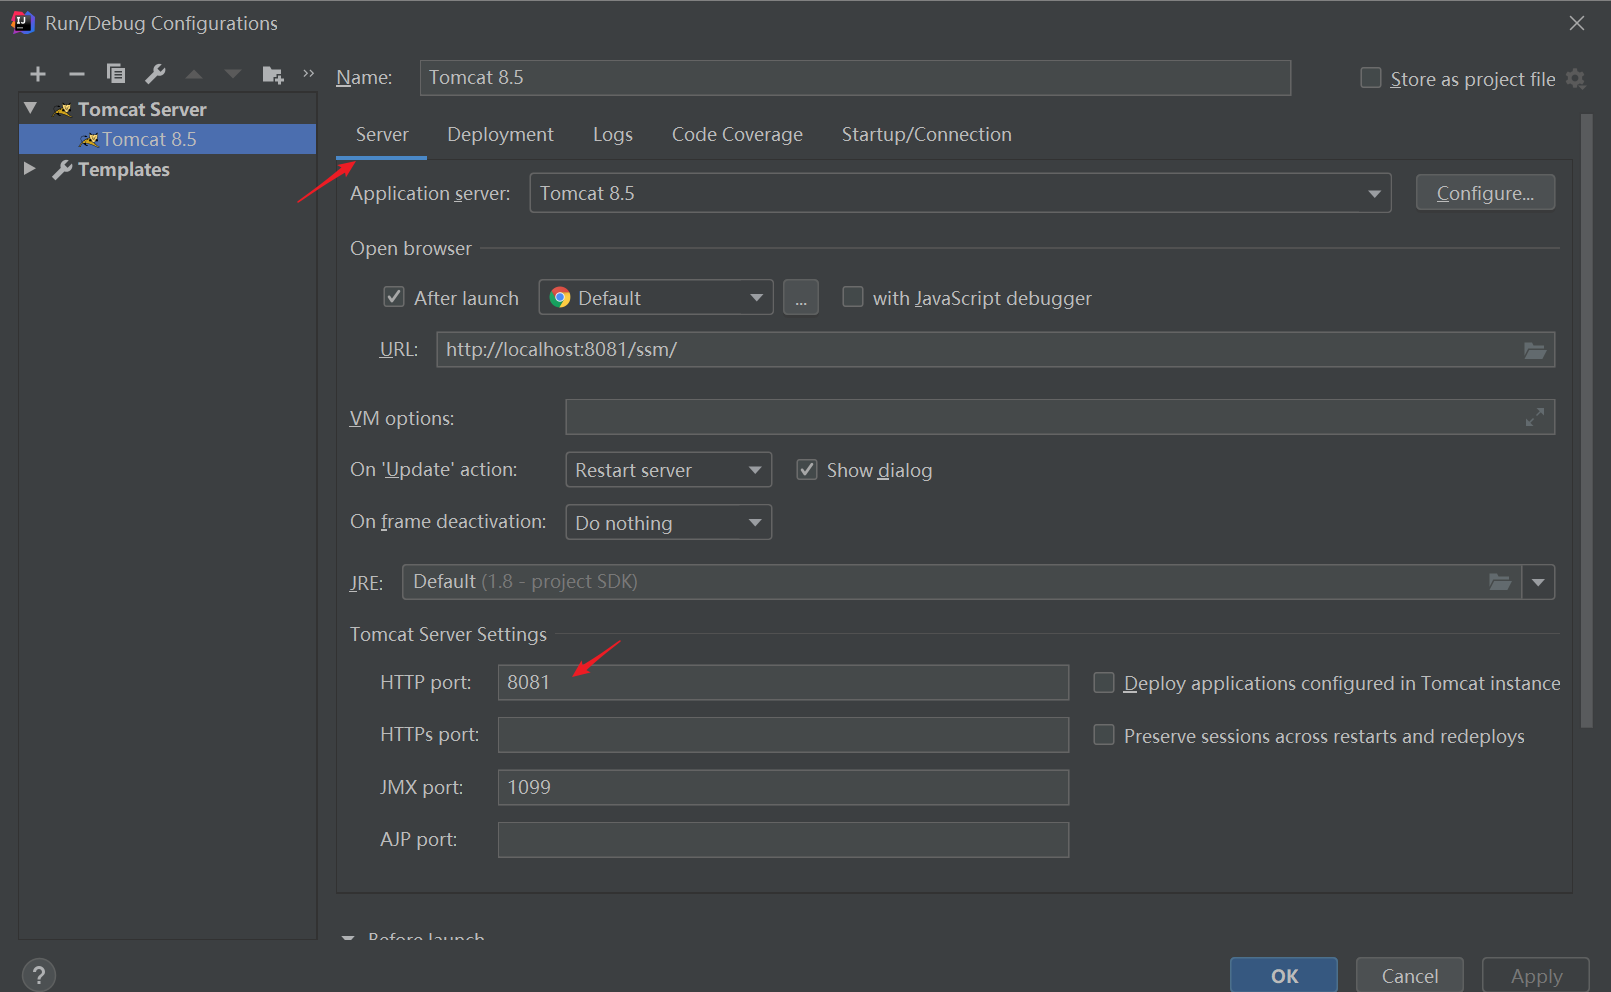Click the JRE browse folder icon
Screen dimensions: 1611x992
point(1499,582)
